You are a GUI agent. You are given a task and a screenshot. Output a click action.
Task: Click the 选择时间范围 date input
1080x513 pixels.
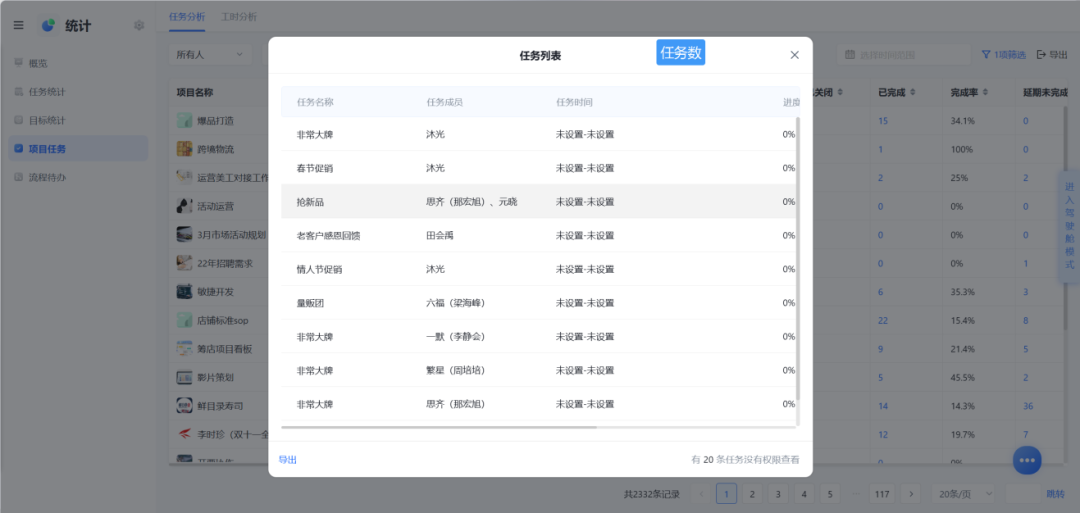[903, 54]
